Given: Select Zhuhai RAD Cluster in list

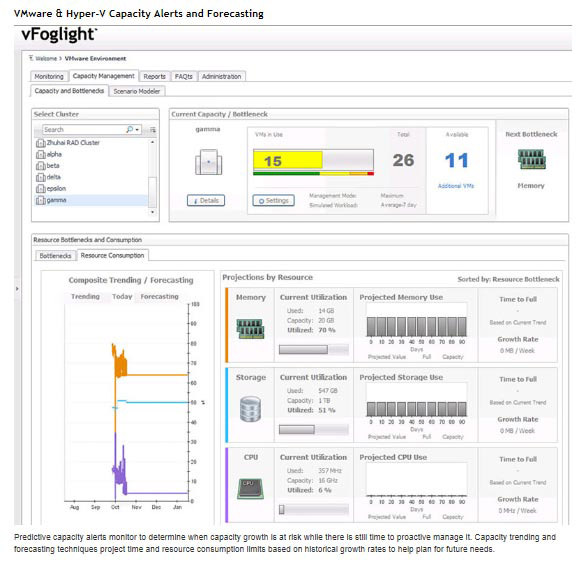Looking at the screenshot, I should click(73, 143).
